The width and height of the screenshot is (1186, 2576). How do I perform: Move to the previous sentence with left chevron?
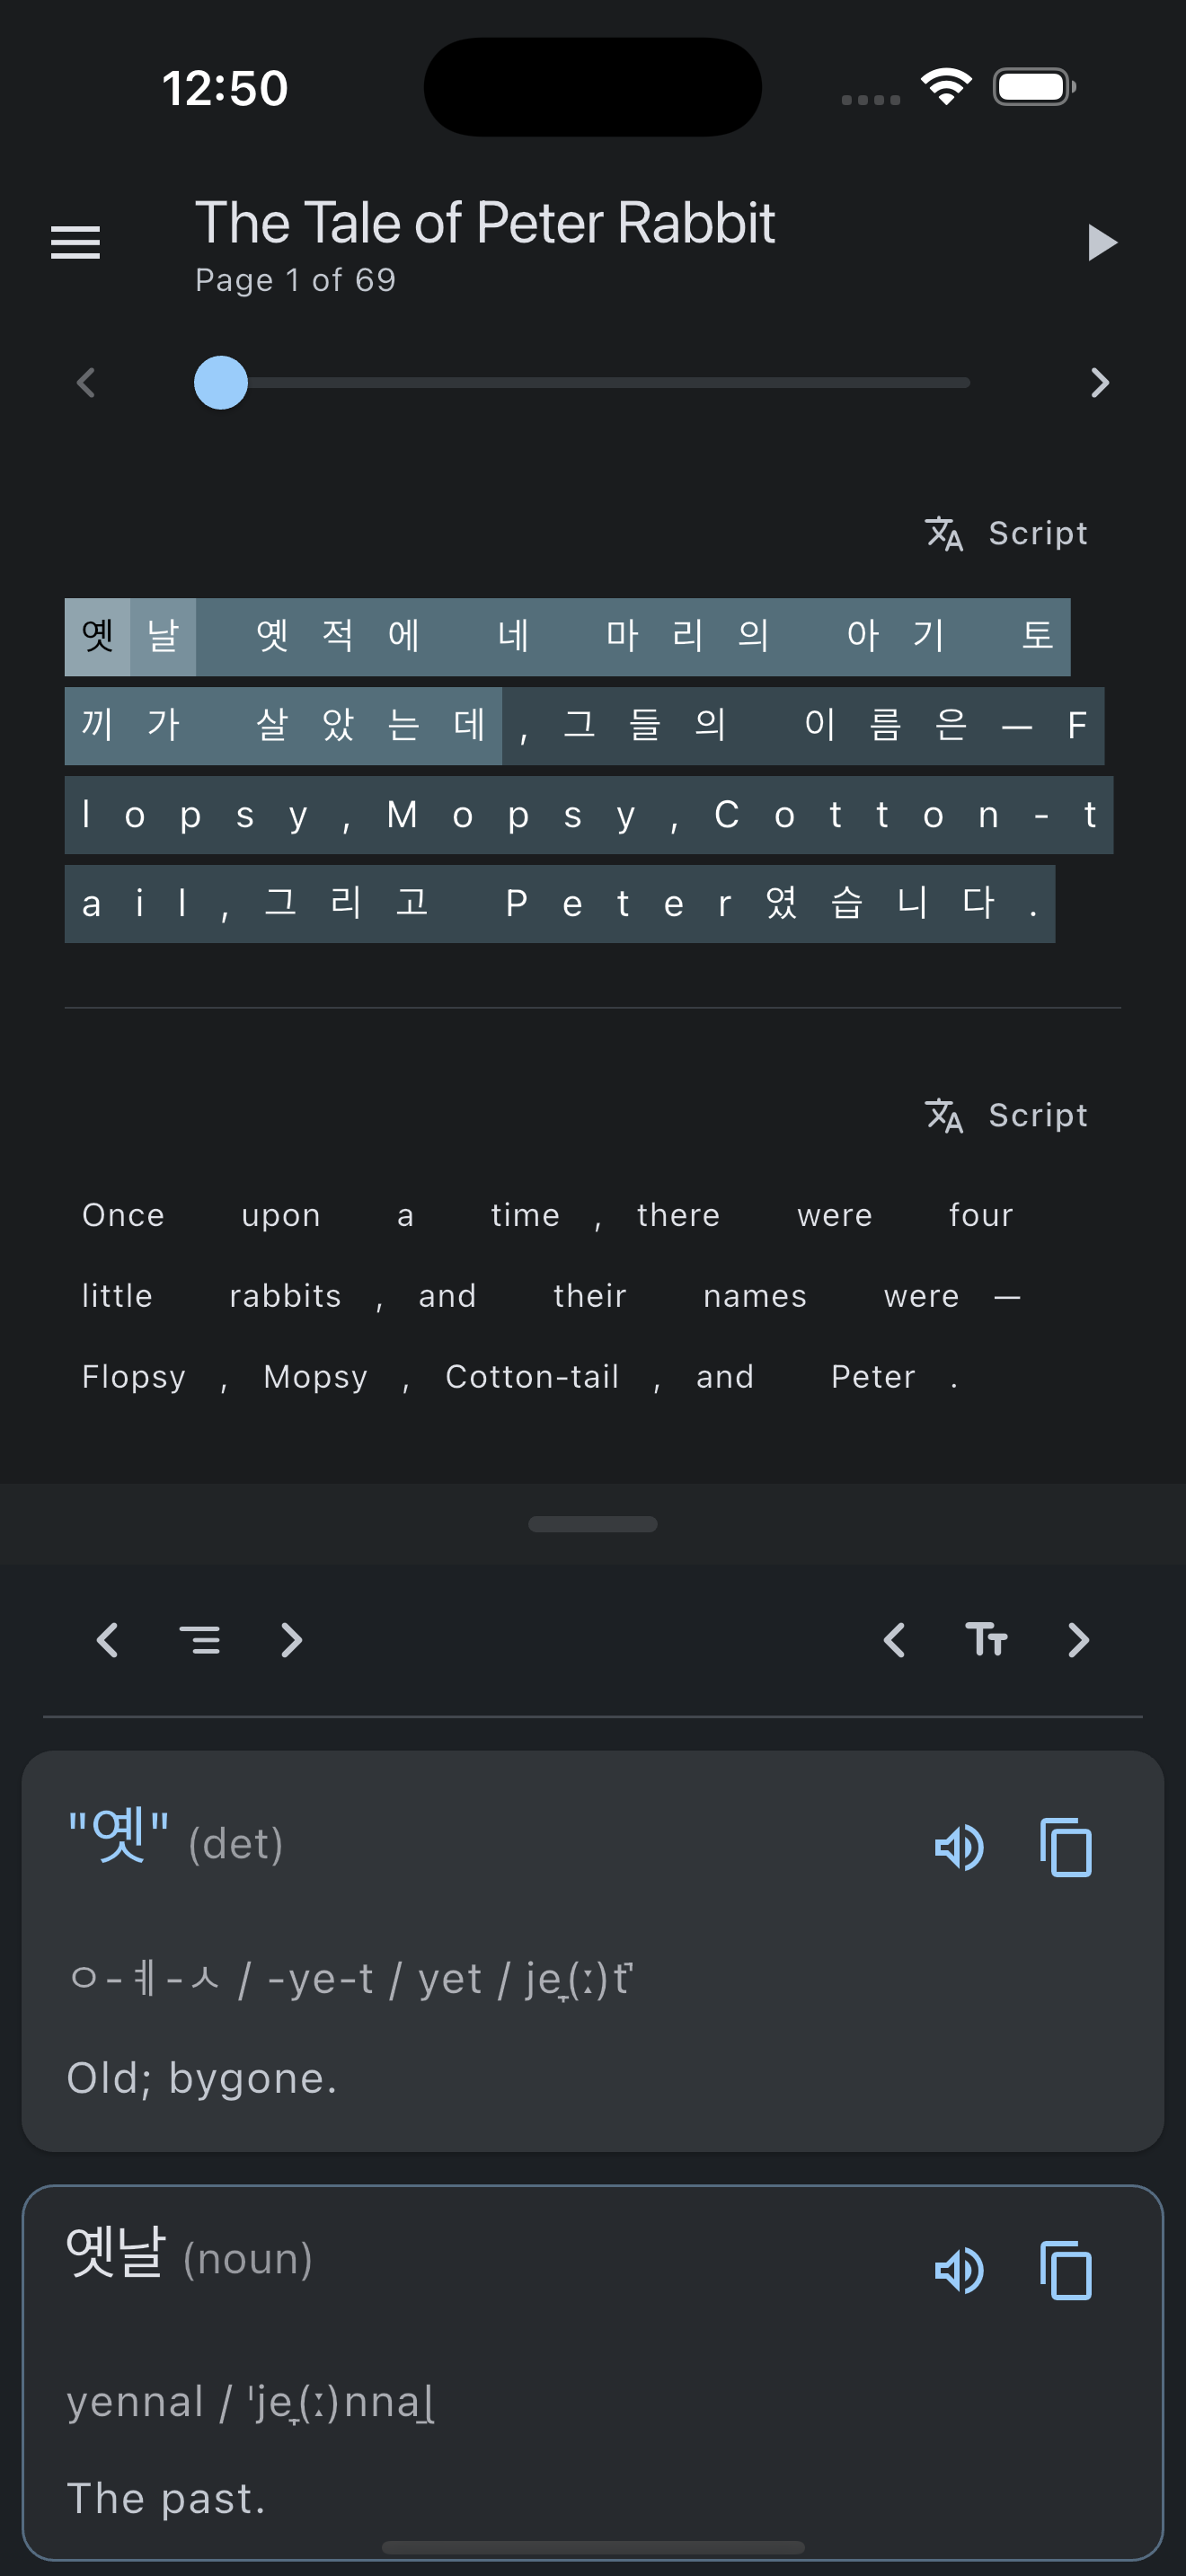(108, 1640)
